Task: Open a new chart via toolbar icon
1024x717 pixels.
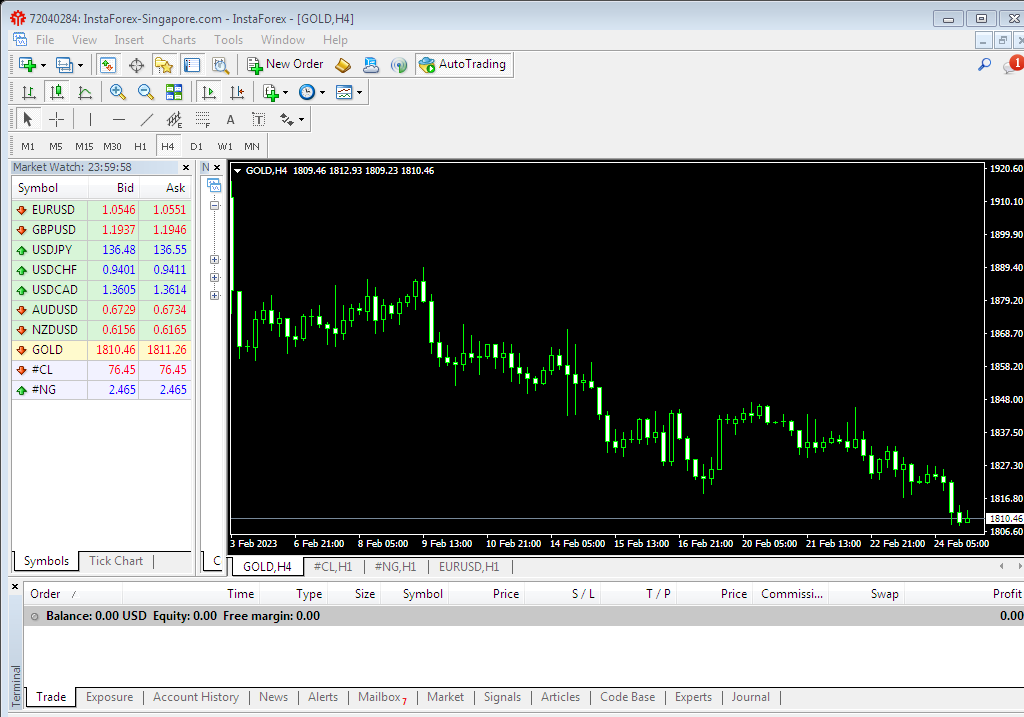Action: coord(27,65)
